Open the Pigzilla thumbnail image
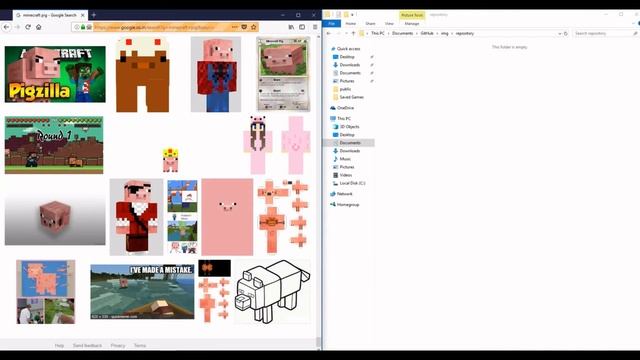640x360 pixels. [x=55, y=74]
